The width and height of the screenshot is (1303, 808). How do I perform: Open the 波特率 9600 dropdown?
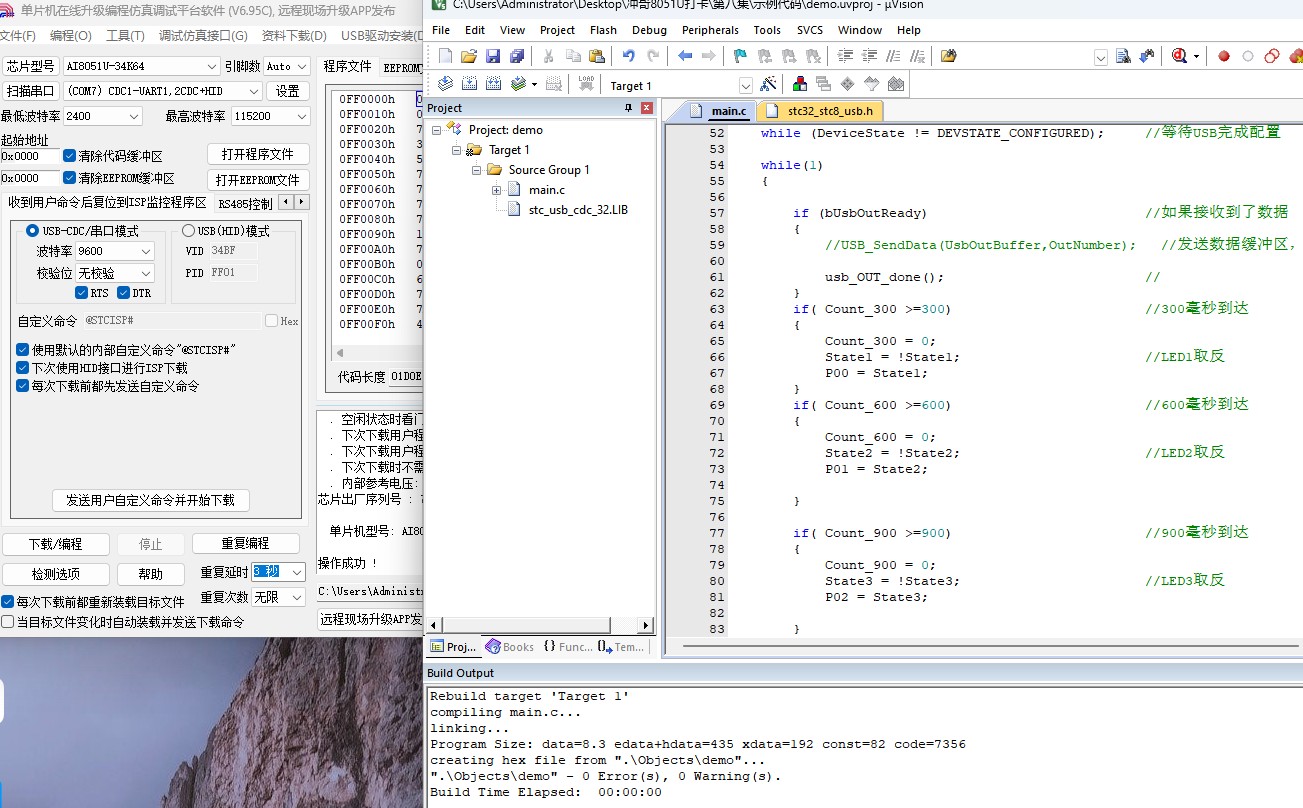tap(115, 252)
